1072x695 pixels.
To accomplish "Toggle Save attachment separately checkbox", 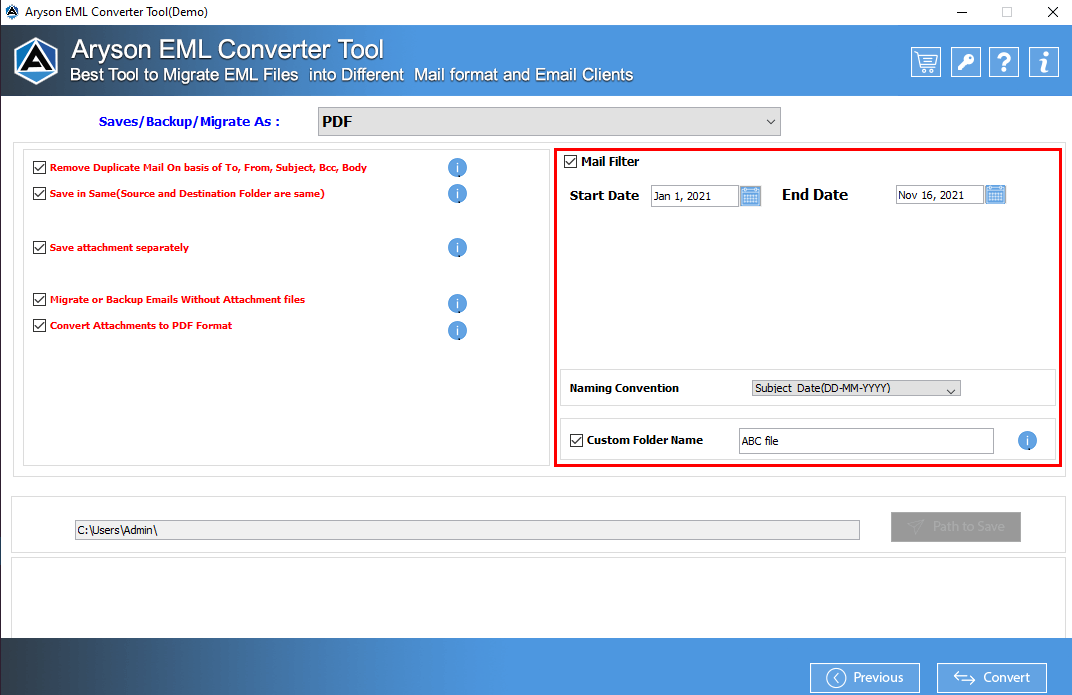I will 40,247.
